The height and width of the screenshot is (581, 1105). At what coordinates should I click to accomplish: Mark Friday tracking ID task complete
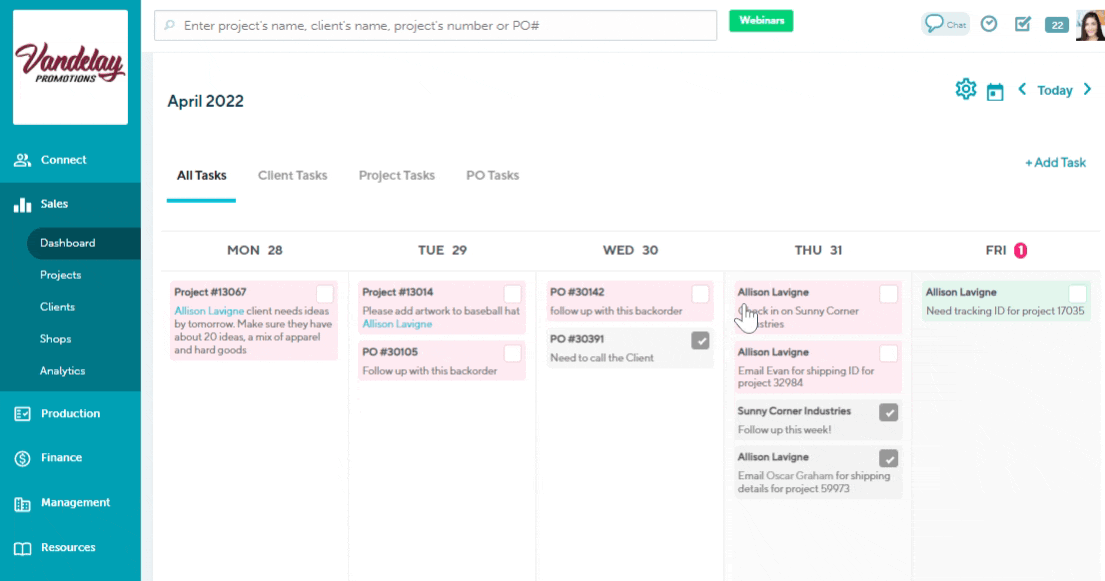[1077, 294]
